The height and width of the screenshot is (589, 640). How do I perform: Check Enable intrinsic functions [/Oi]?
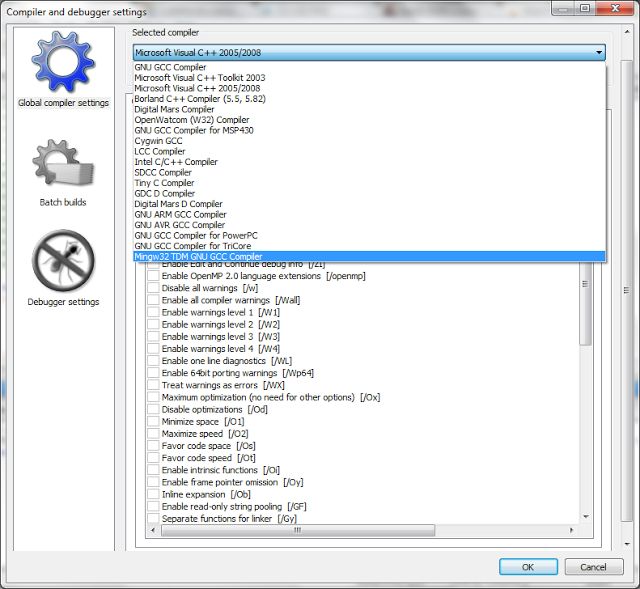pos(153,470)
